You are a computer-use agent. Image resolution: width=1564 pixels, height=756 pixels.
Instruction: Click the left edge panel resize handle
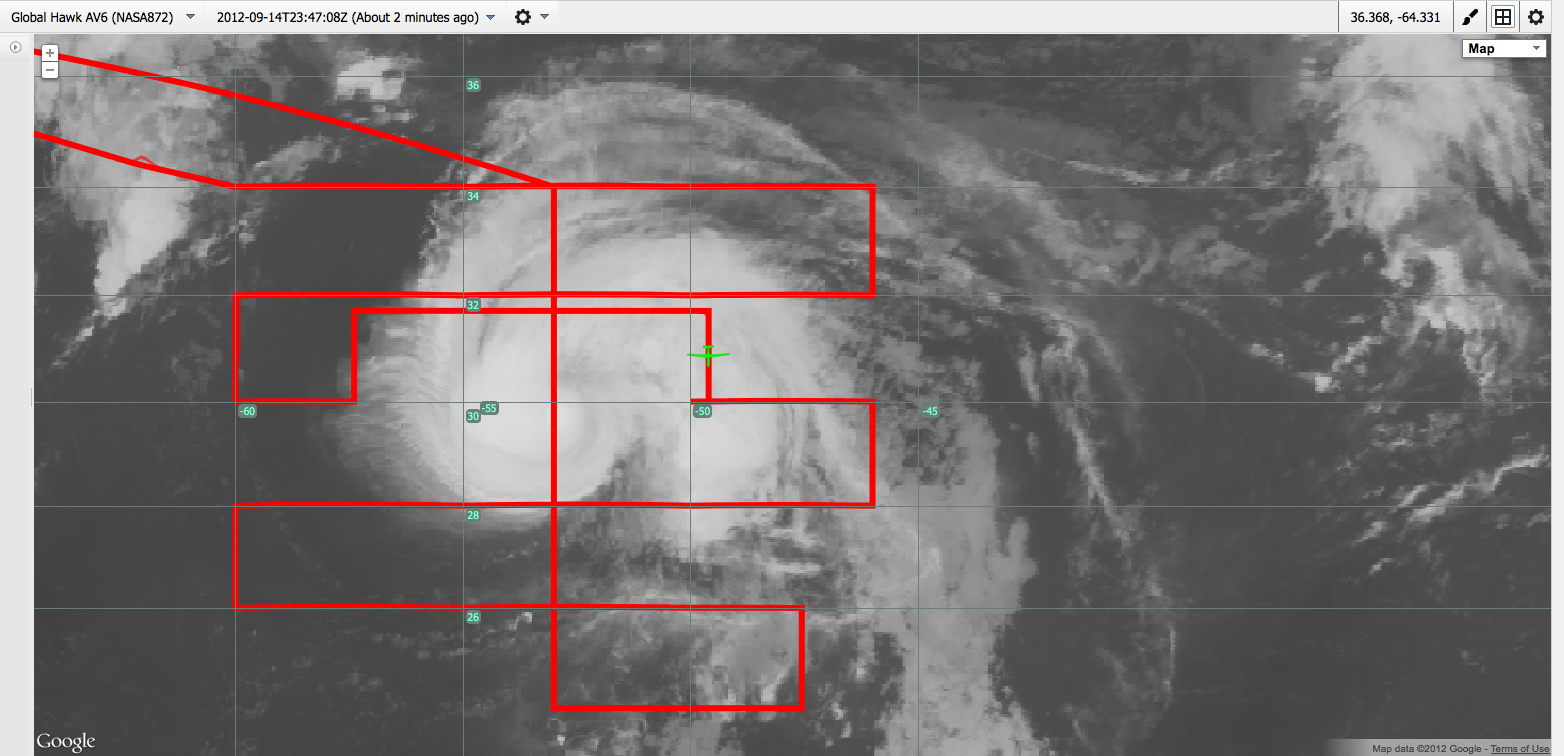(32, 397)
